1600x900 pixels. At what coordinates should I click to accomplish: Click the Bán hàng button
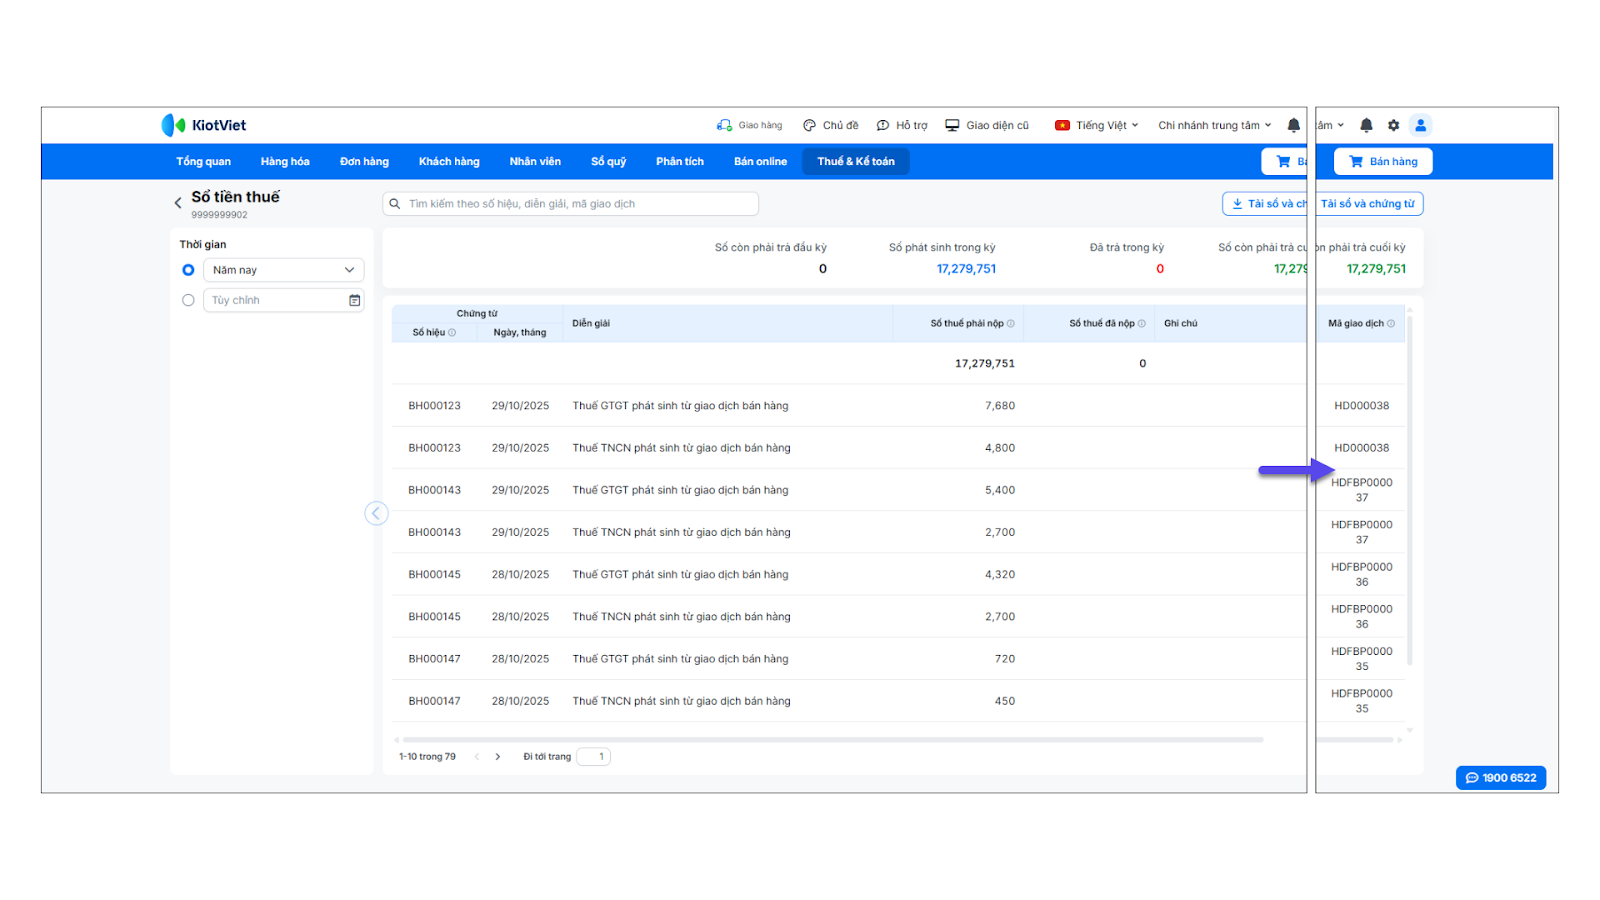1383,161
